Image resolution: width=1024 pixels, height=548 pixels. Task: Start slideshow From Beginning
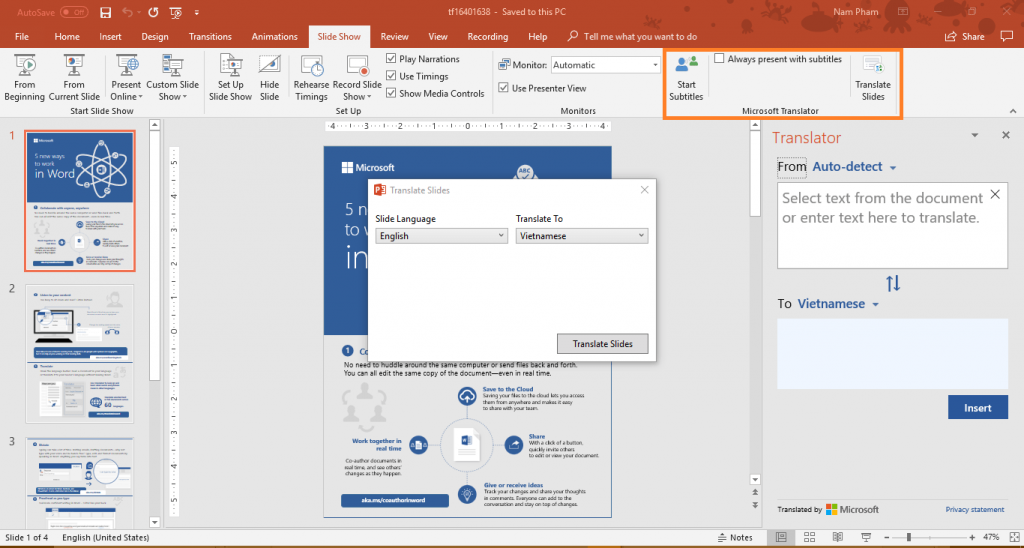click(x=24, y=78)
